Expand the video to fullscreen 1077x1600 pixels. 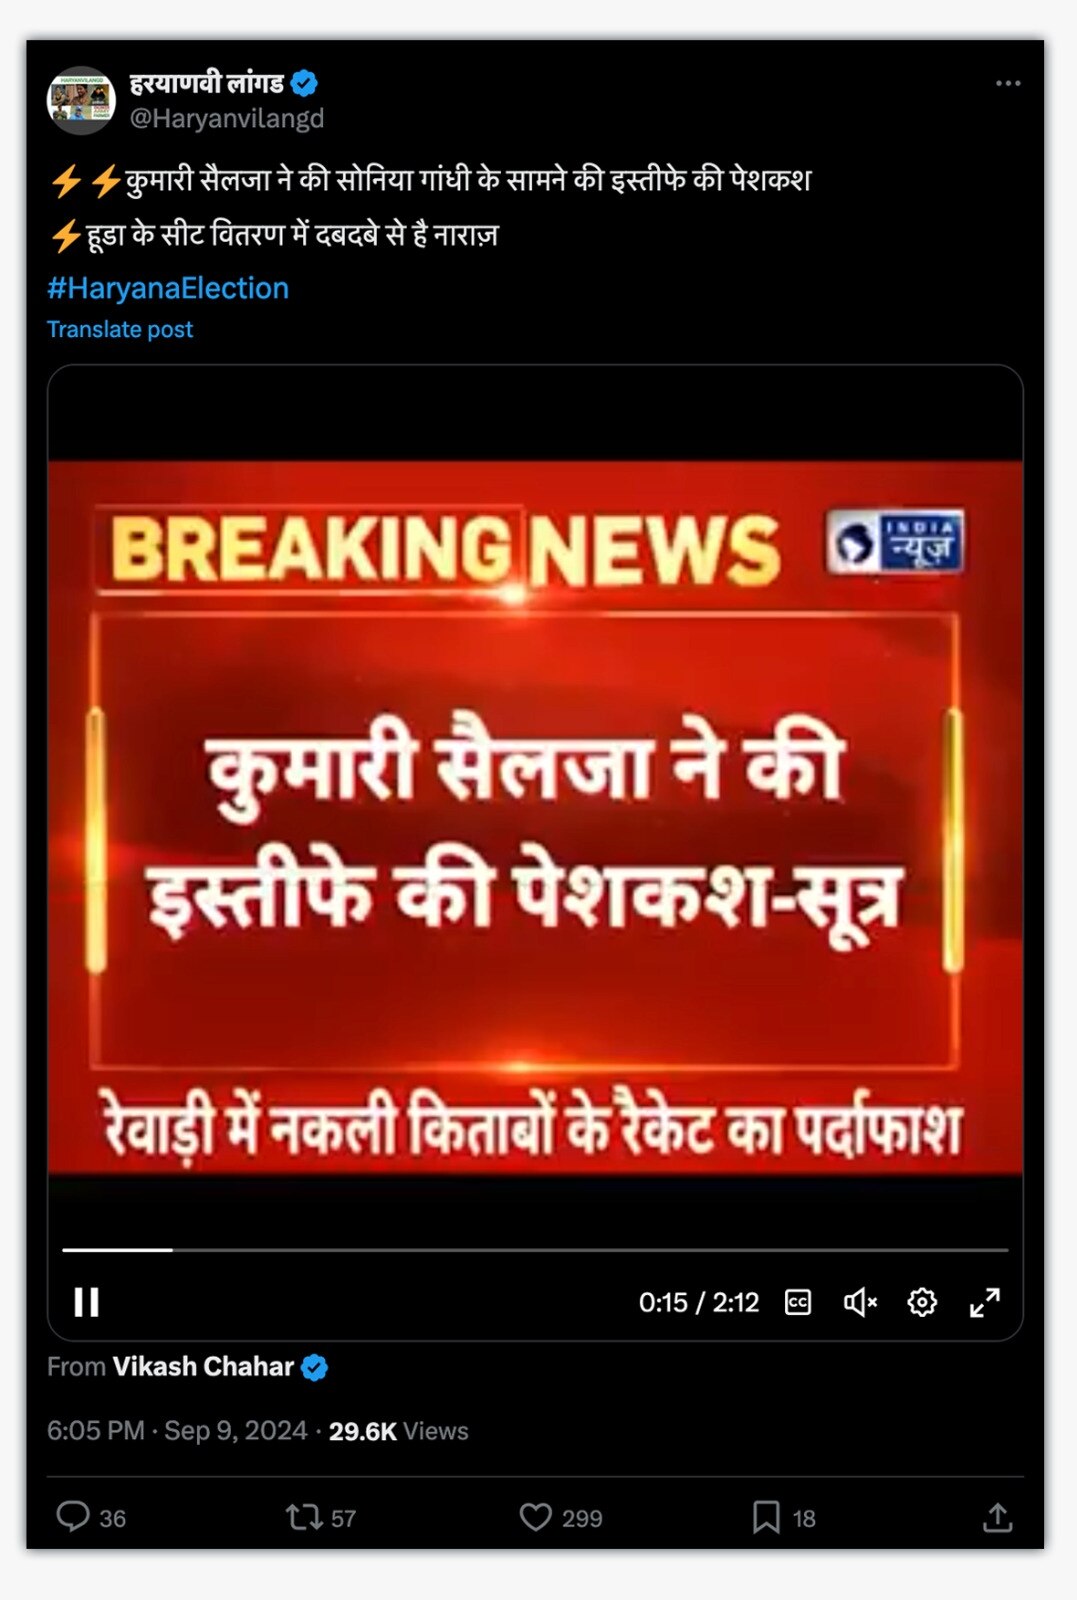coord(985,1302)
